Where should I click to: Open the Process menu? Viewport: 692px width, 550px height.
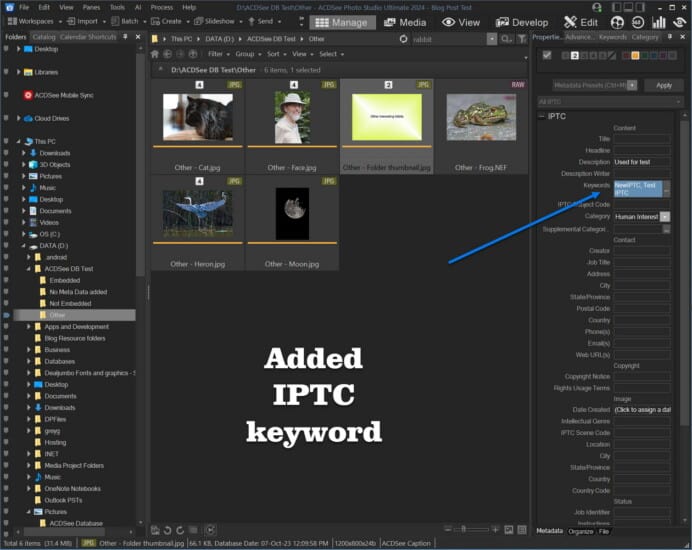click(x=161, y=7)
